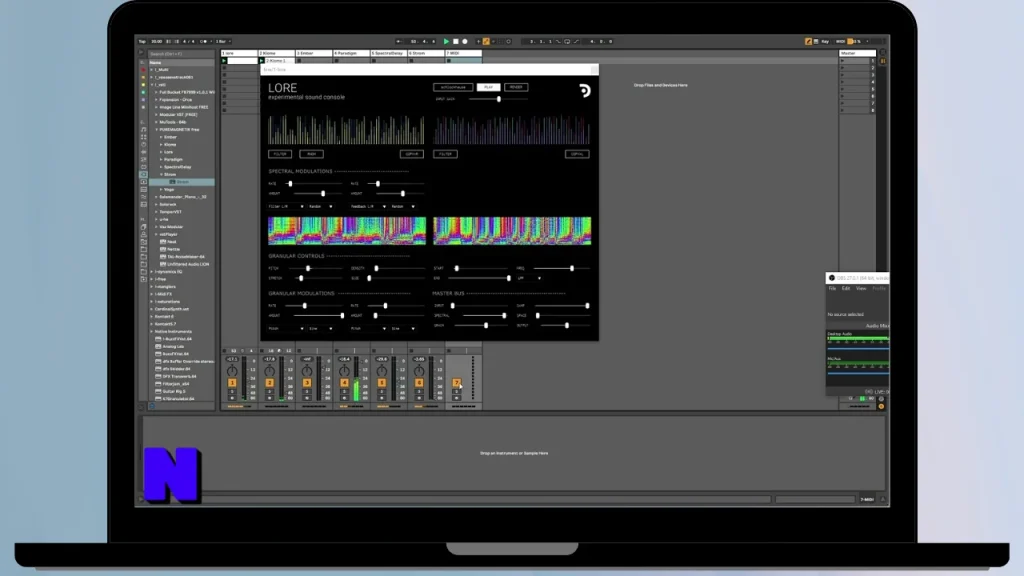This screenshot has width=1024, height=576.
Task: Toggle track 3 activator button
Action: [x=307, y=383]
